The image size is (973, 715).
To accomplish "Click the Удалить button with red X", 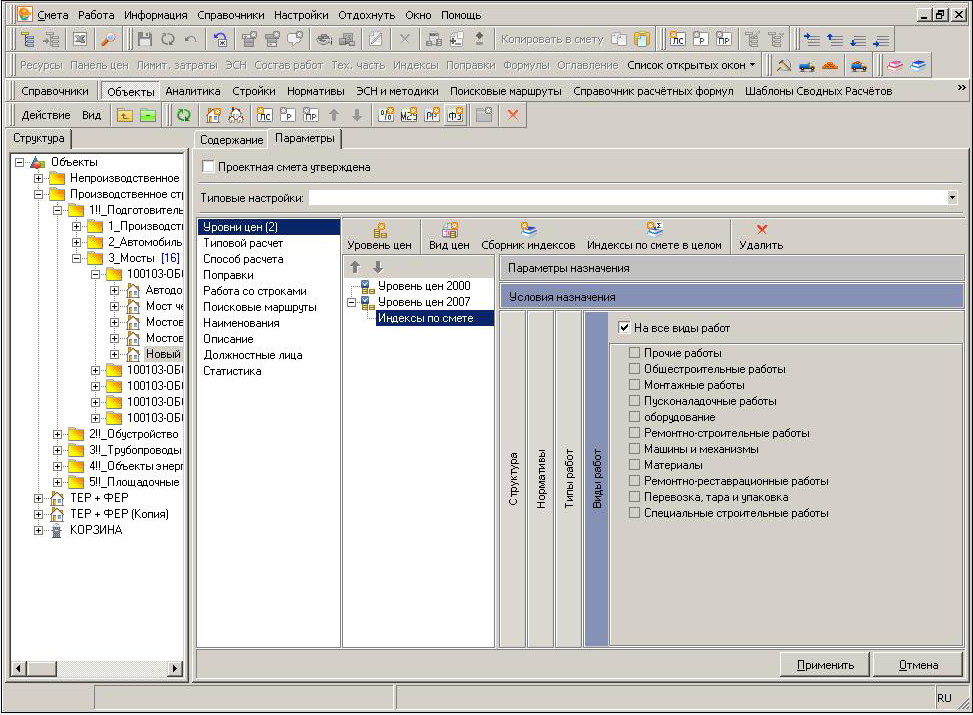I will 761,236.
